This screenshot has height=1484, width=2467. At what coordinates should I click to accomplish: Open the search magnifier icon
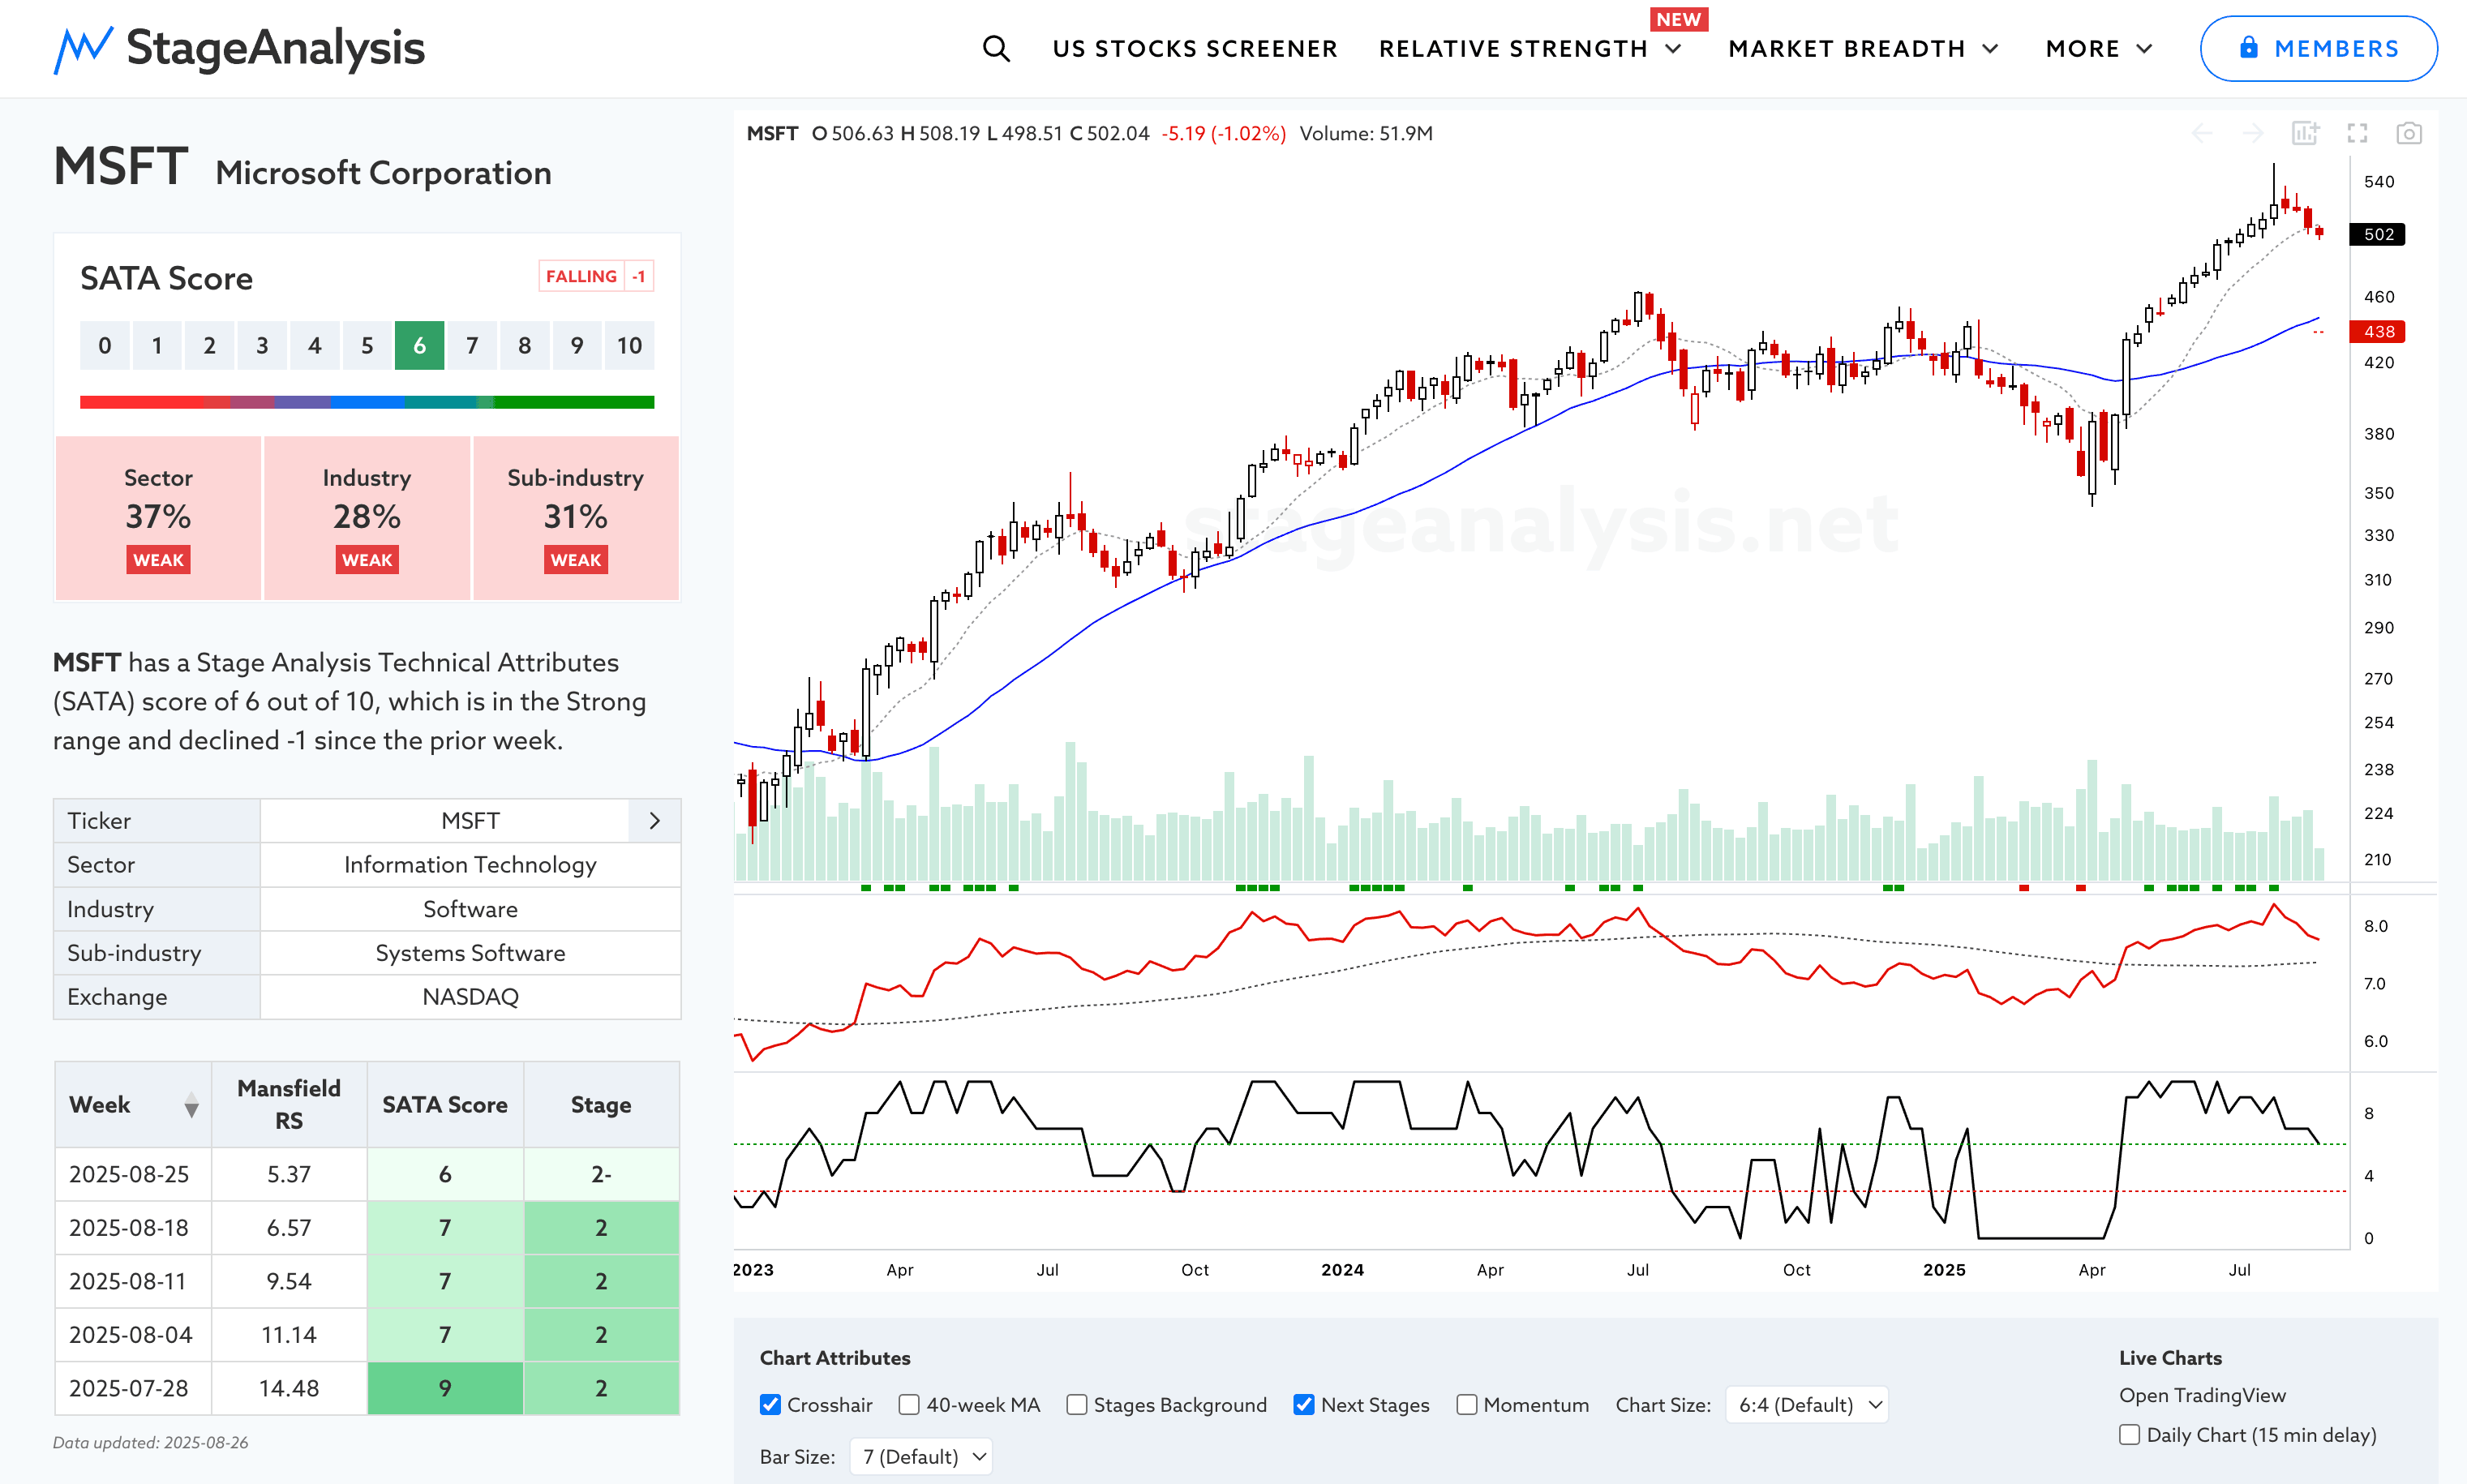pos(995,48)
